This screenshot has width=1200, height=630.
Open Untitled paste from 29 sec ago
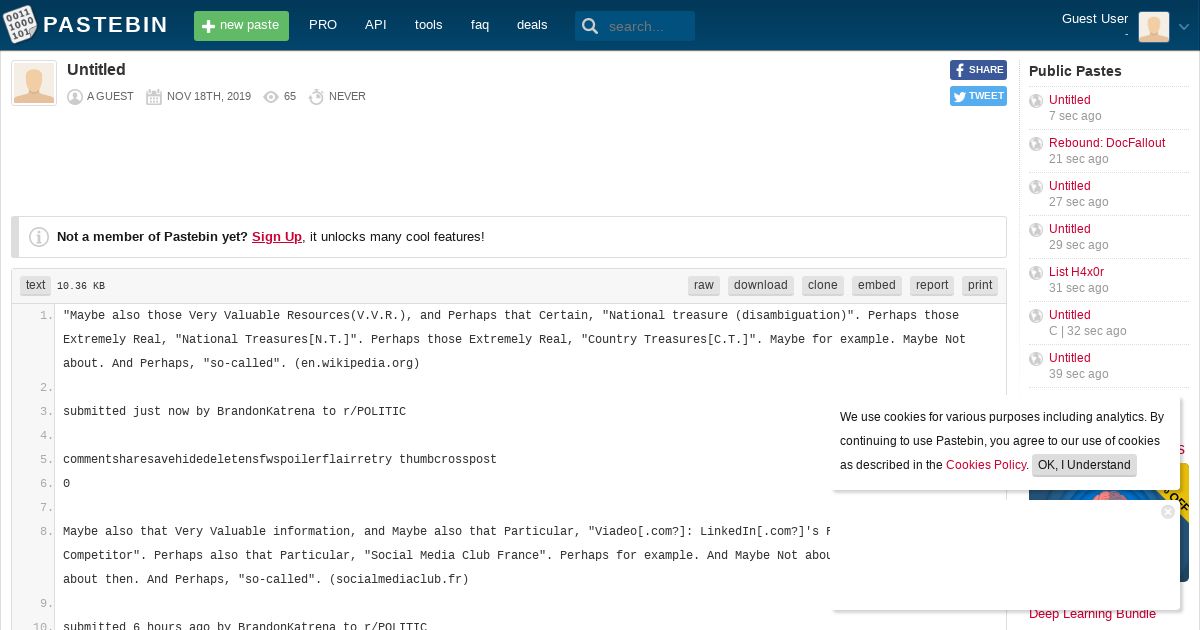(1070, 229)
